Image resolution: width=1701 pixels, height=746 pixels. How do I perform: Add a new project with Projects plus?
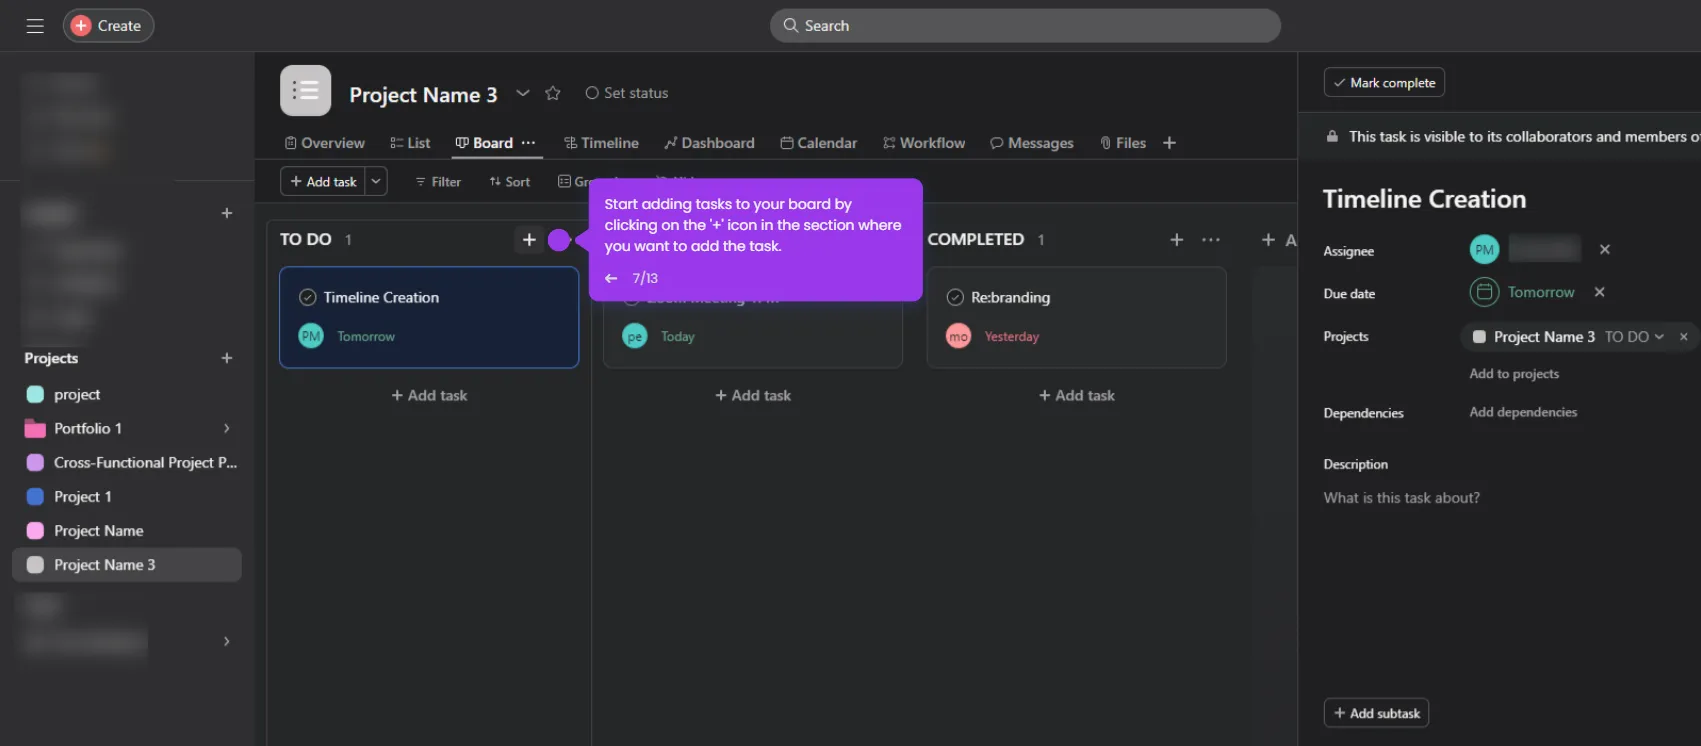click(x=227, y=358)
